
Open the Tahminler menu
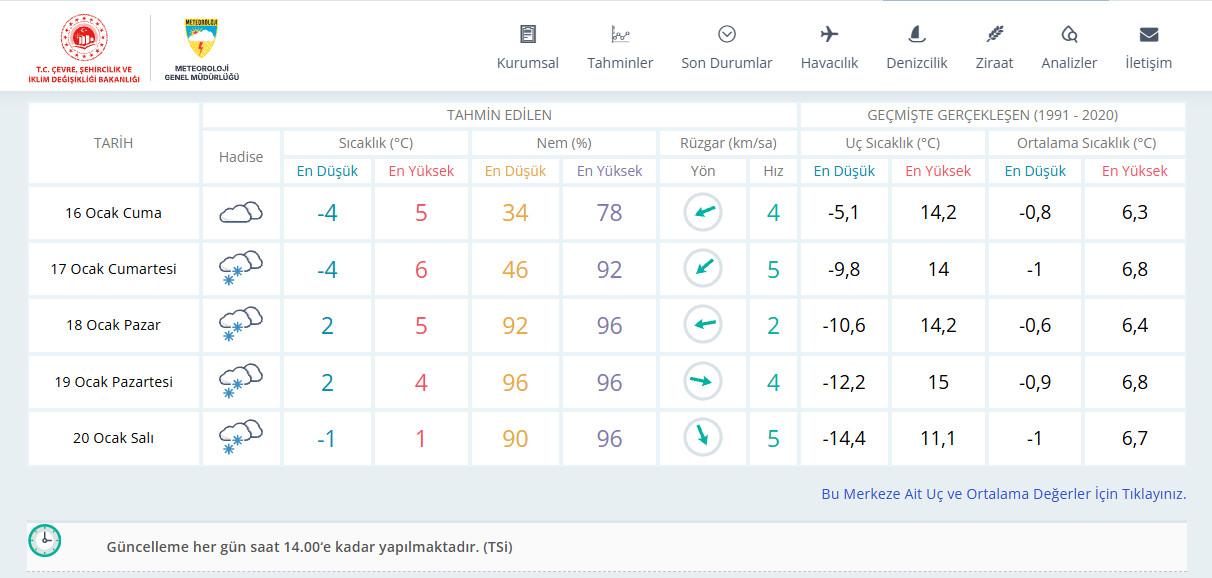(x=620, y=62)
